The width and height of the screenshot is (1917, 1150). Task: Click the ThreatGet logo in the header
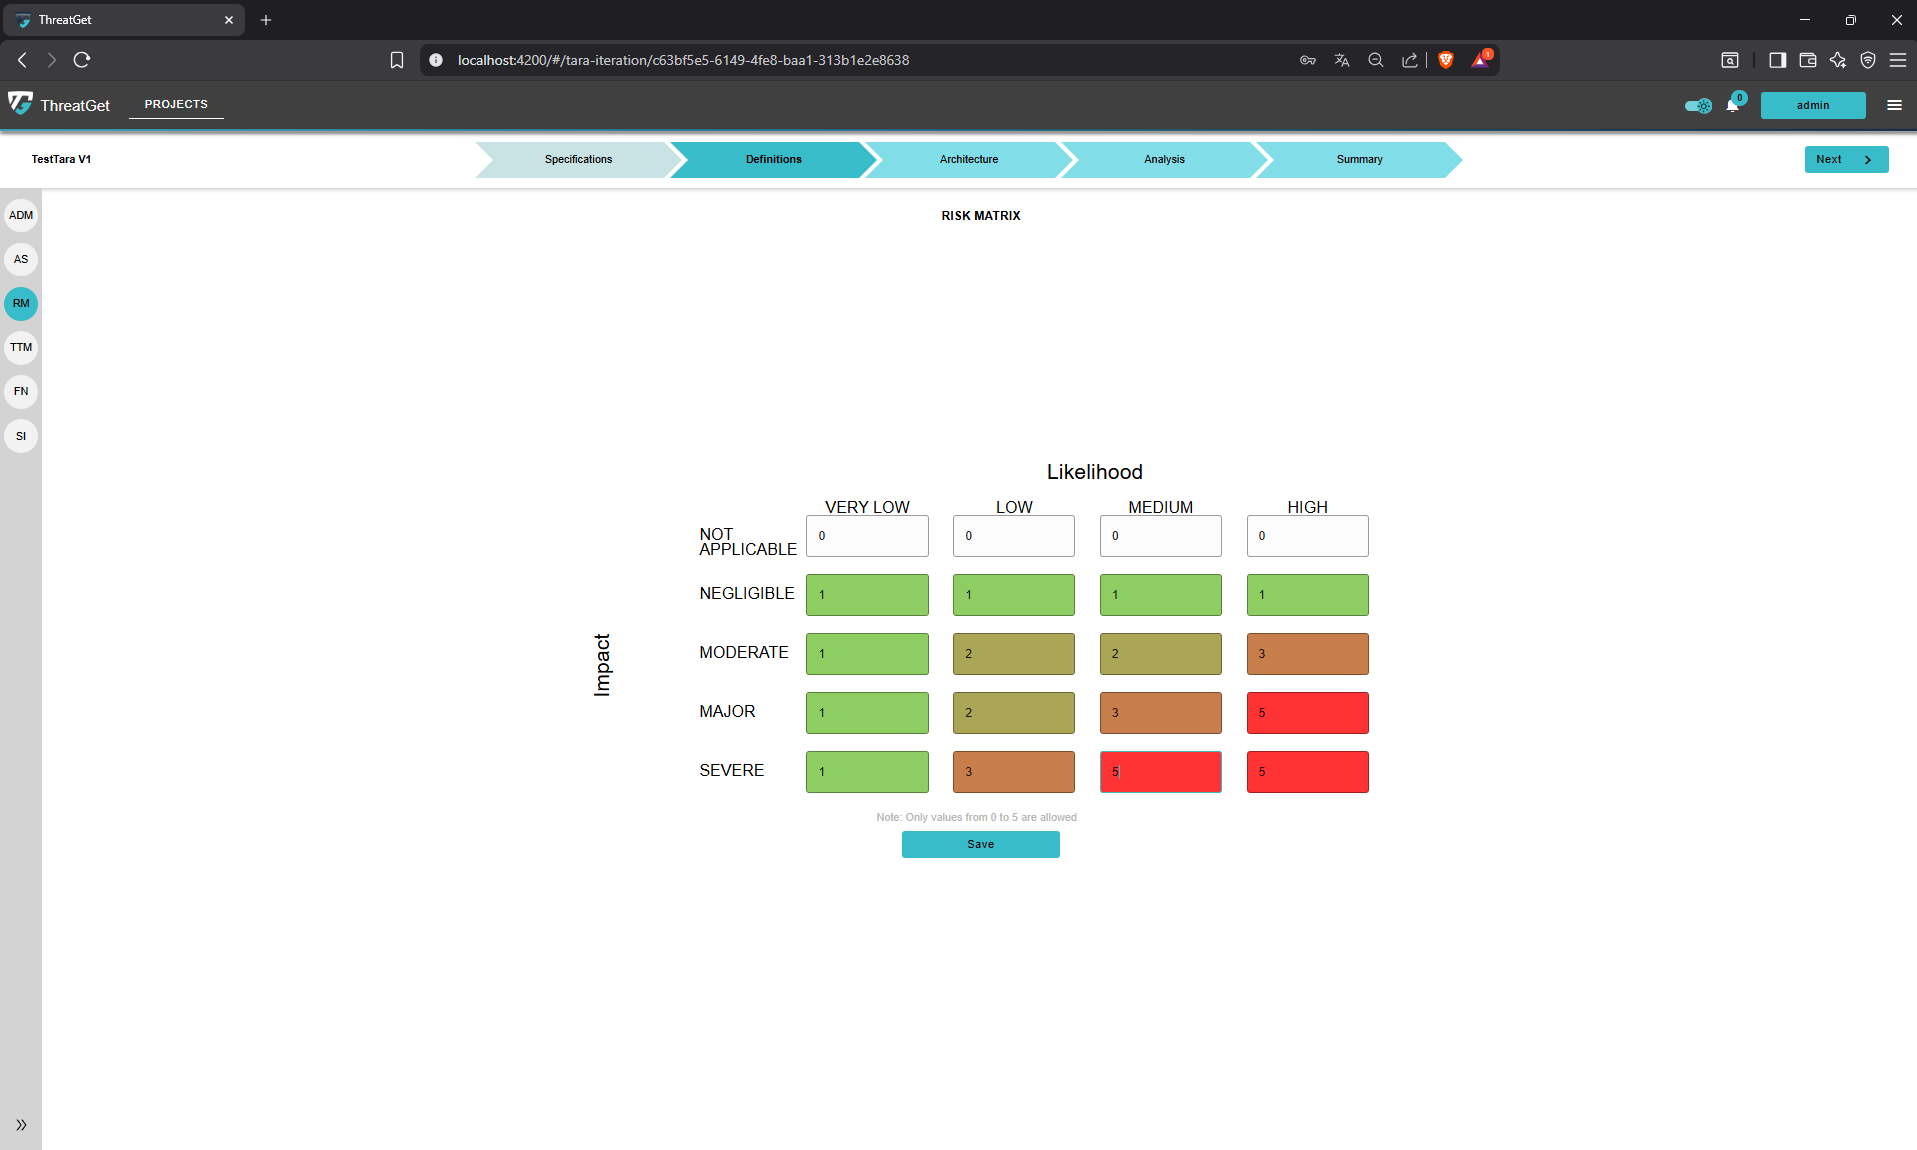(60, 104)
